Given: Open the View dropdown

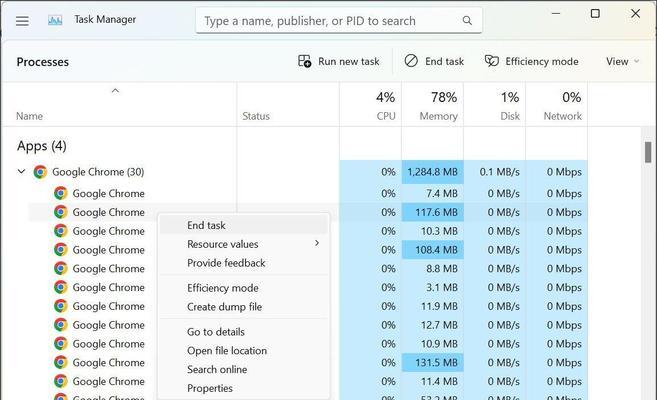Looking at the screenshot, I should tap(623, 61).
